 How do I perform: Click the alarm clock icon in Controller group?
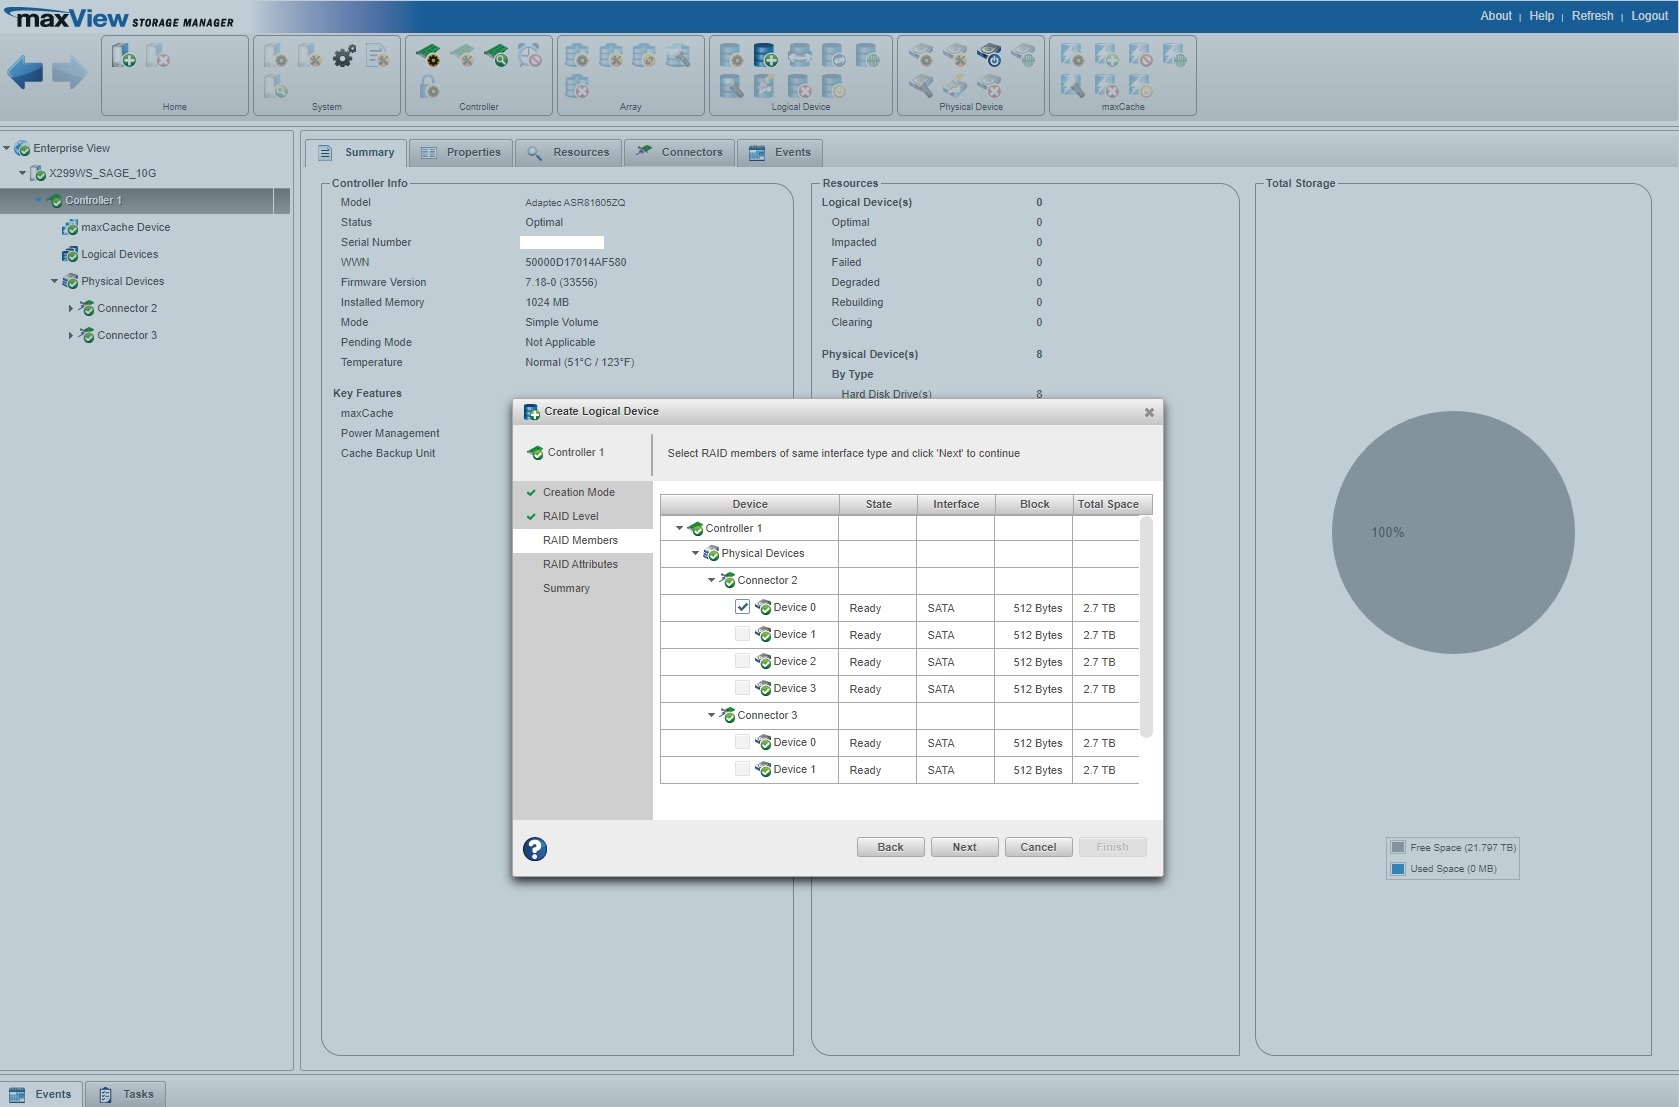530,55
